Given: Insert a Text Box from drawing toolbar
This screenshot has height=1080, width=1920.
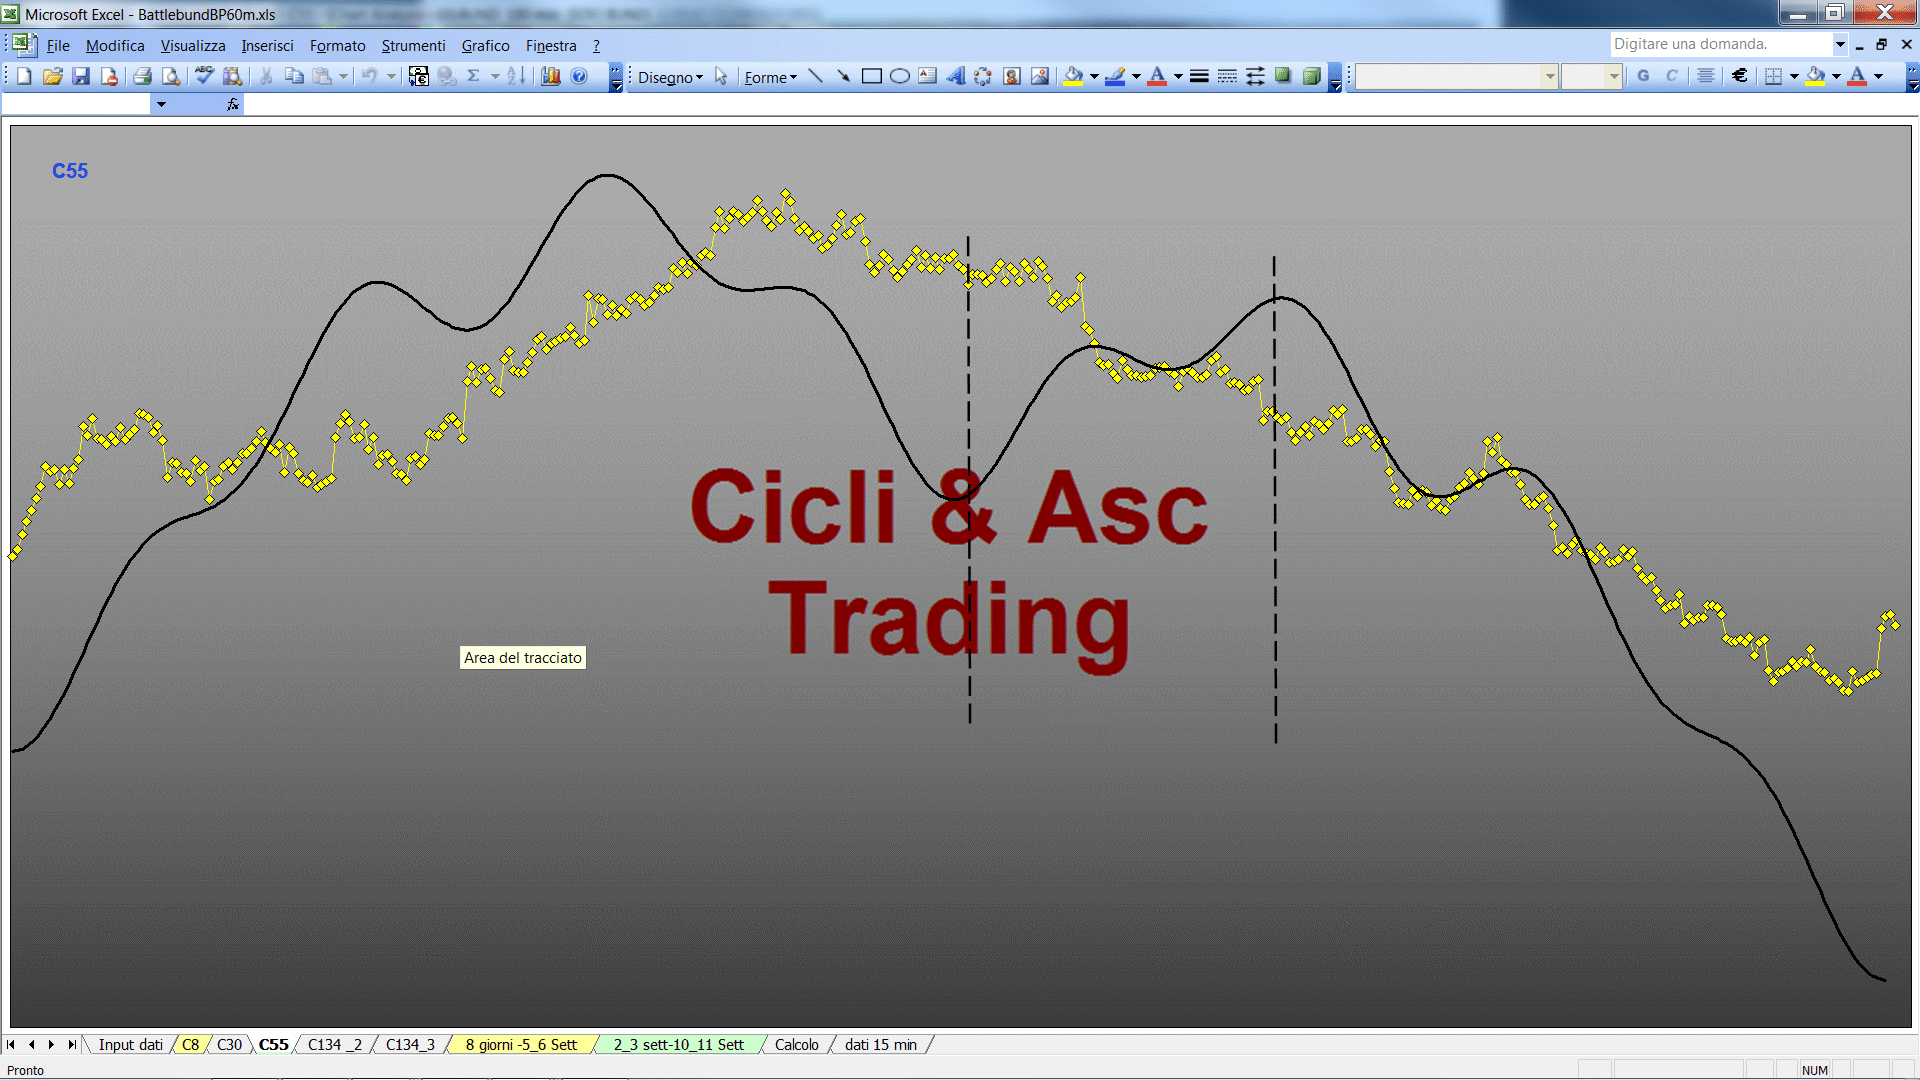Looking at the screenshot, I should point(928,76).
